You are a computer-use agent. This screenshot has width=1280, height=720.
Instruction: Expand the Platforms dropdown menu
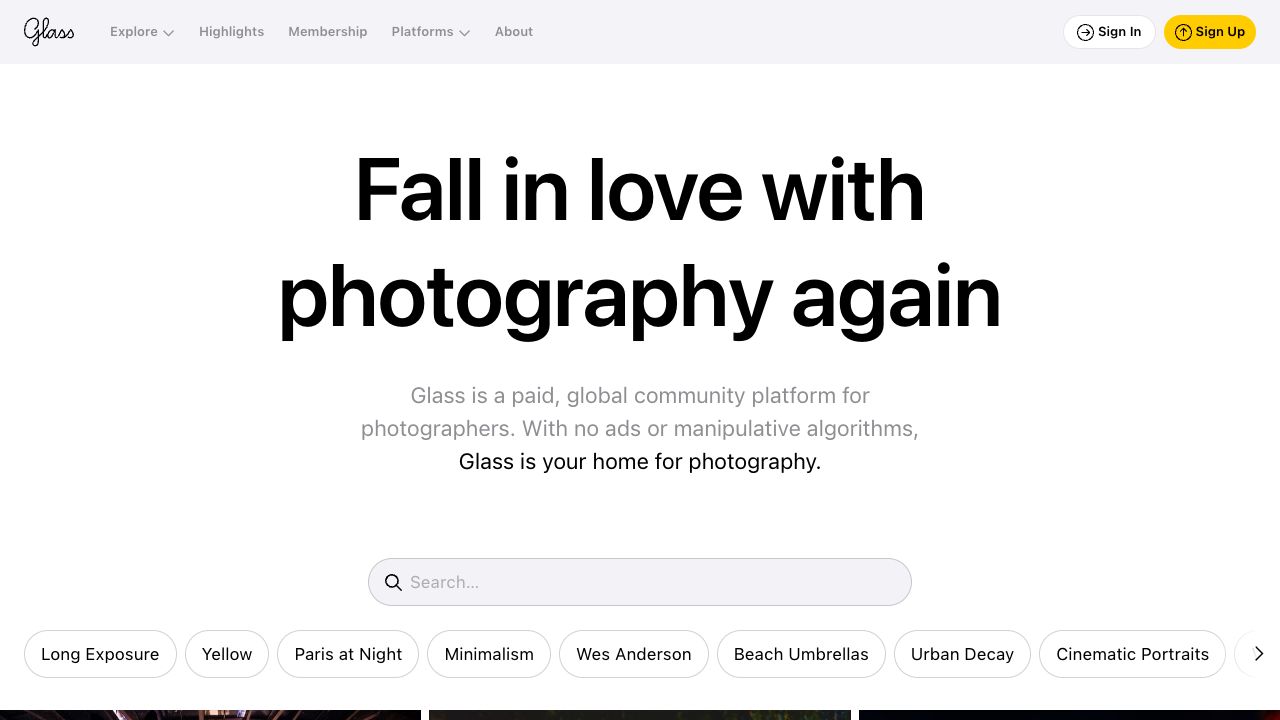[x=431, y=32]
